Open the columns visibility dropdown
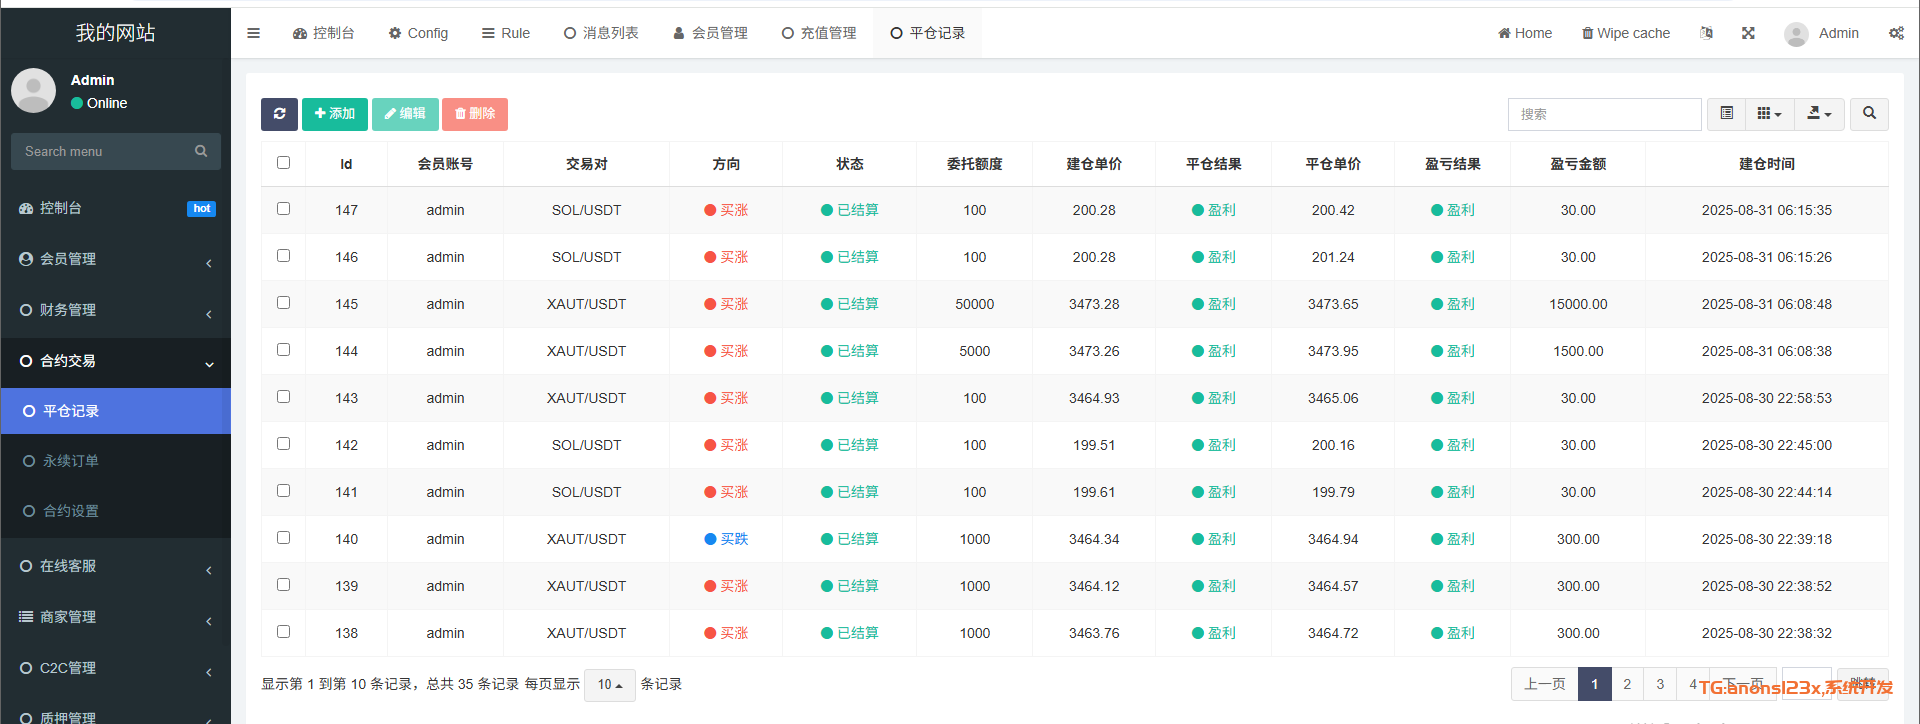 tap(1769, 114)
